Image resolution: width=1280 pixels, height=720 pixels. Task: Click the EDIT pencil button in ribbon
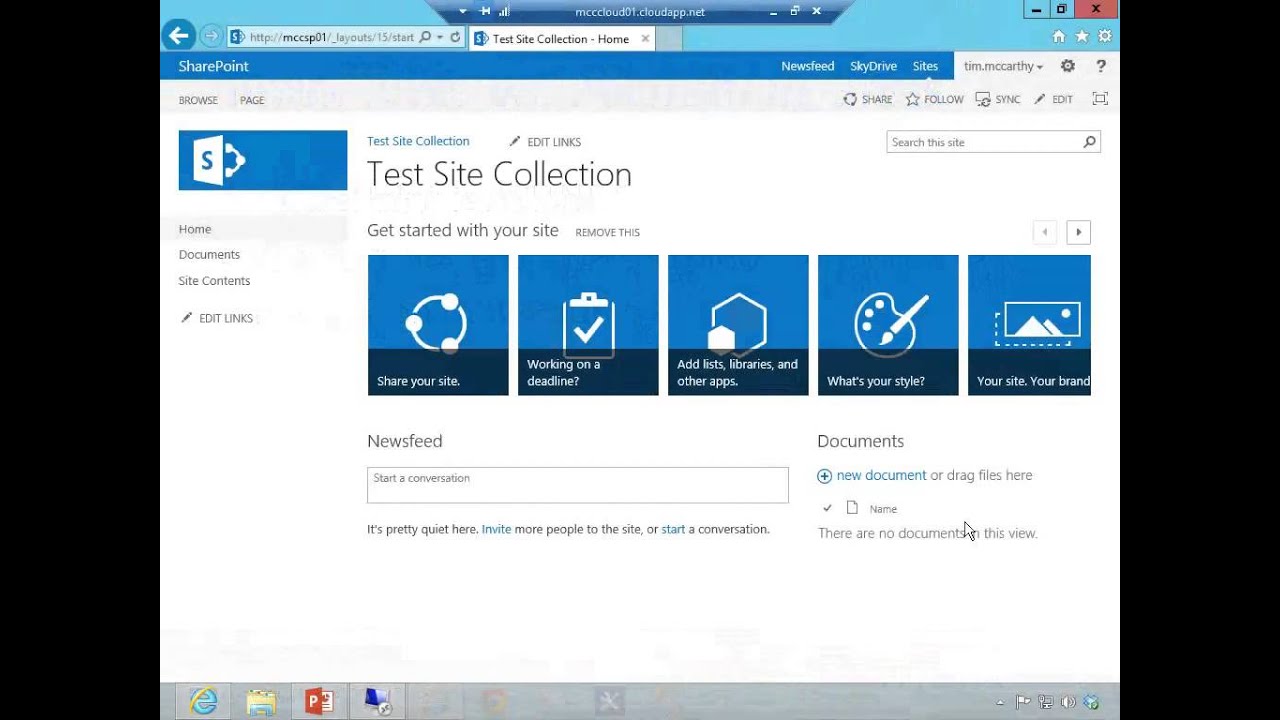click(x=1053, y=99)
